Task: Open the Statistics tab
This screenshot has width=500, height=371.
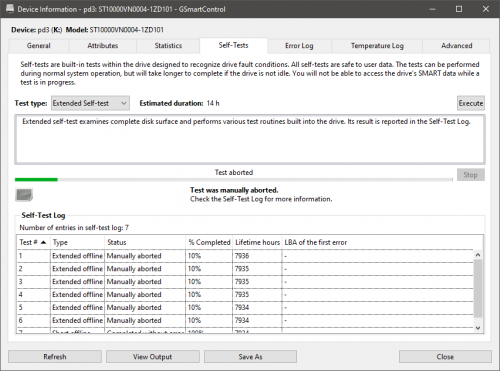Action: point(168,46)
